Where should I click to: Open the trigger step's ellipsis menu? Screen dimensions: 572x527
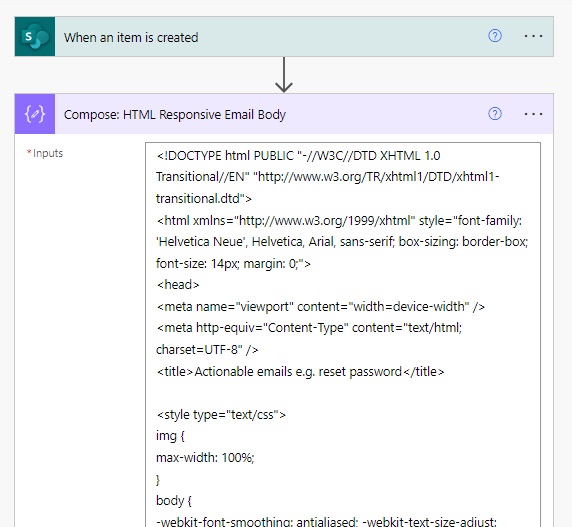click(x=533, y=36)
